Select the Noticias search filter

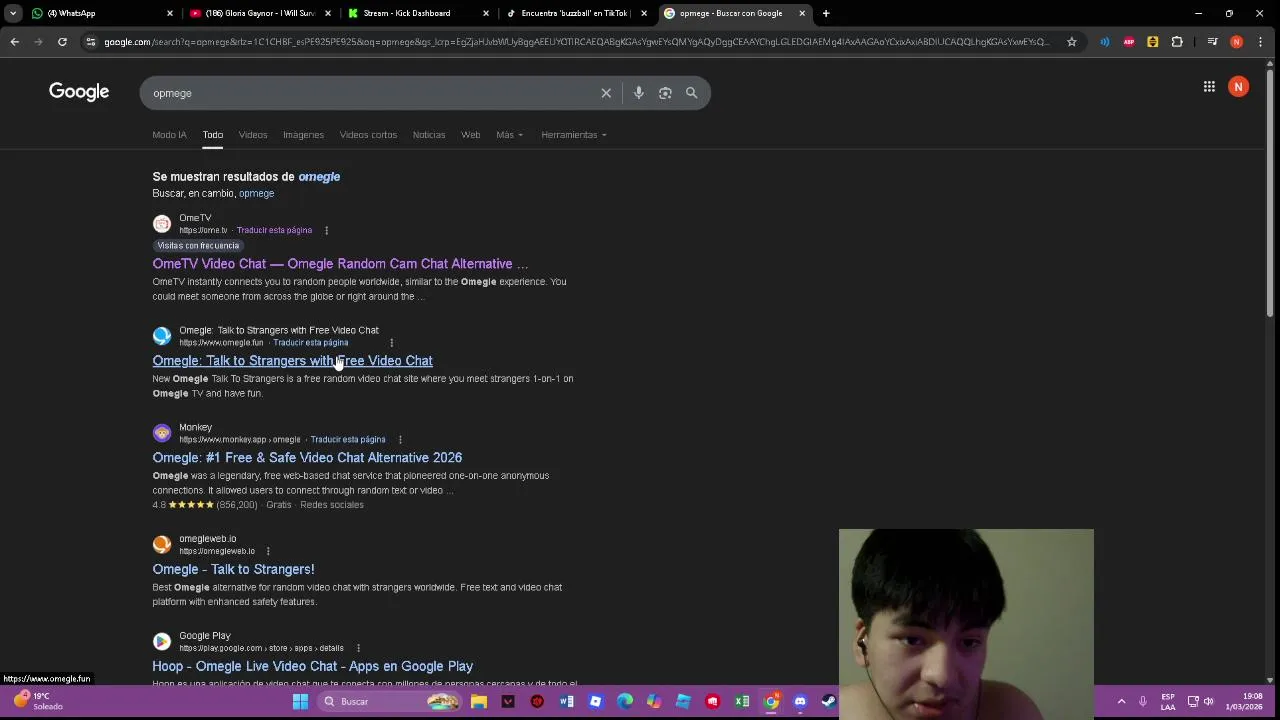coord(429,135)
